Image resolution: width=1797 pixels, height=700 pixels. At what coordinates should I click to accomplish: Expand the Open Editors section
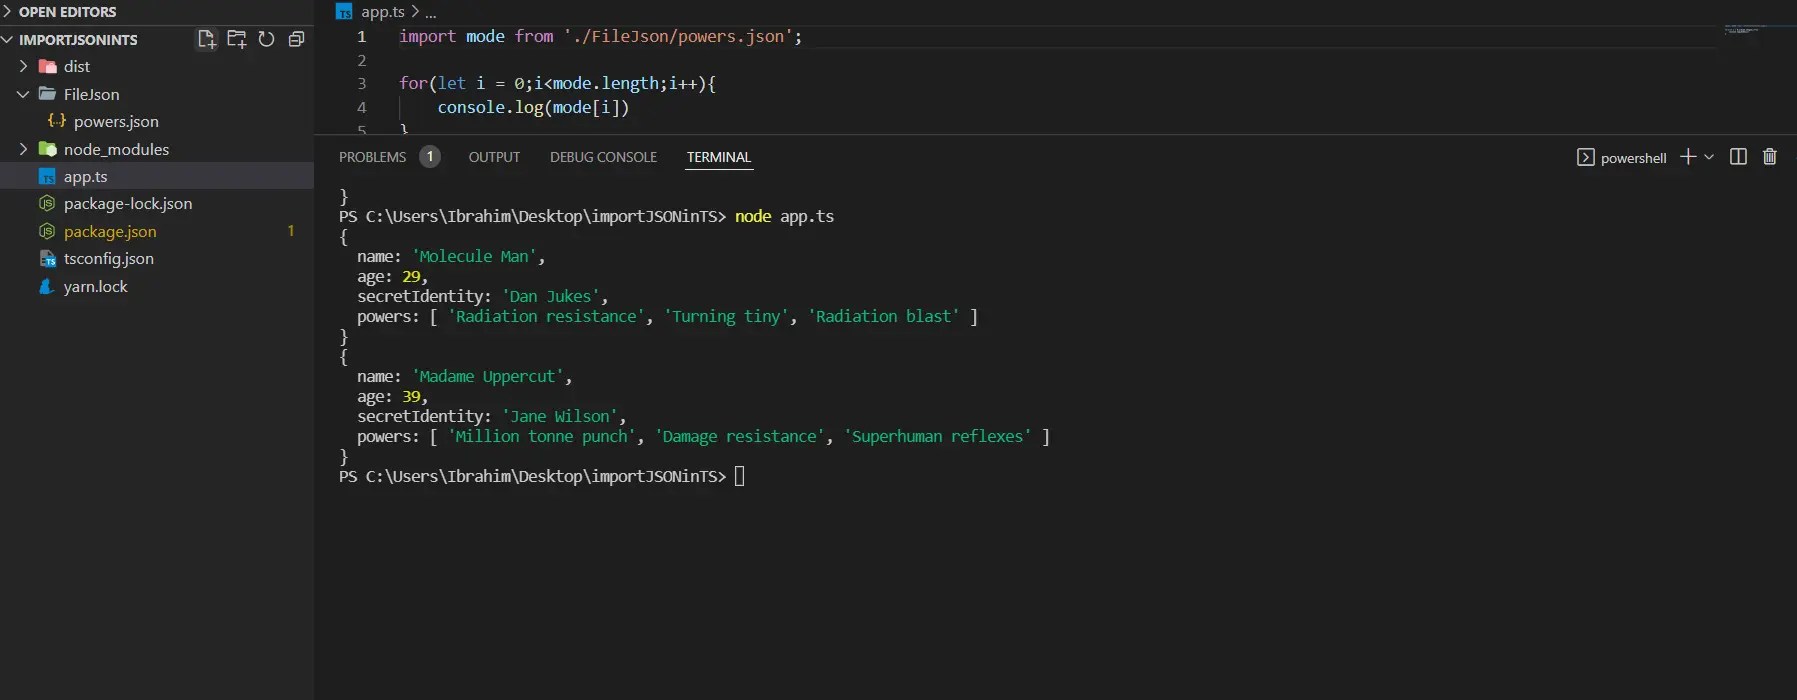pos(7,12)
